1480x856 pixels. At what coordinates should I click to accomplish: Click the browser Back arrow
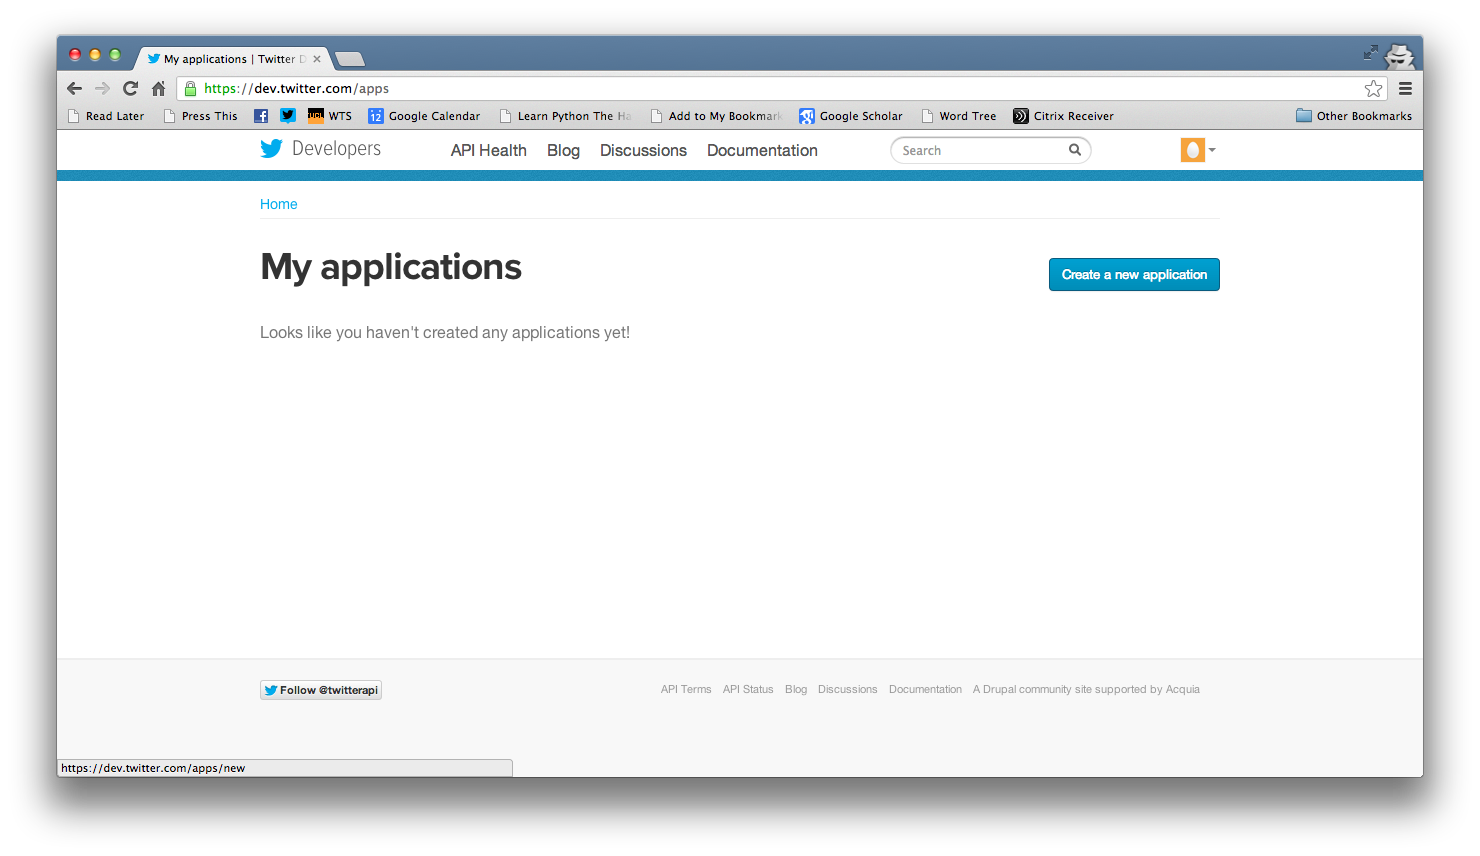coord(75,89)
